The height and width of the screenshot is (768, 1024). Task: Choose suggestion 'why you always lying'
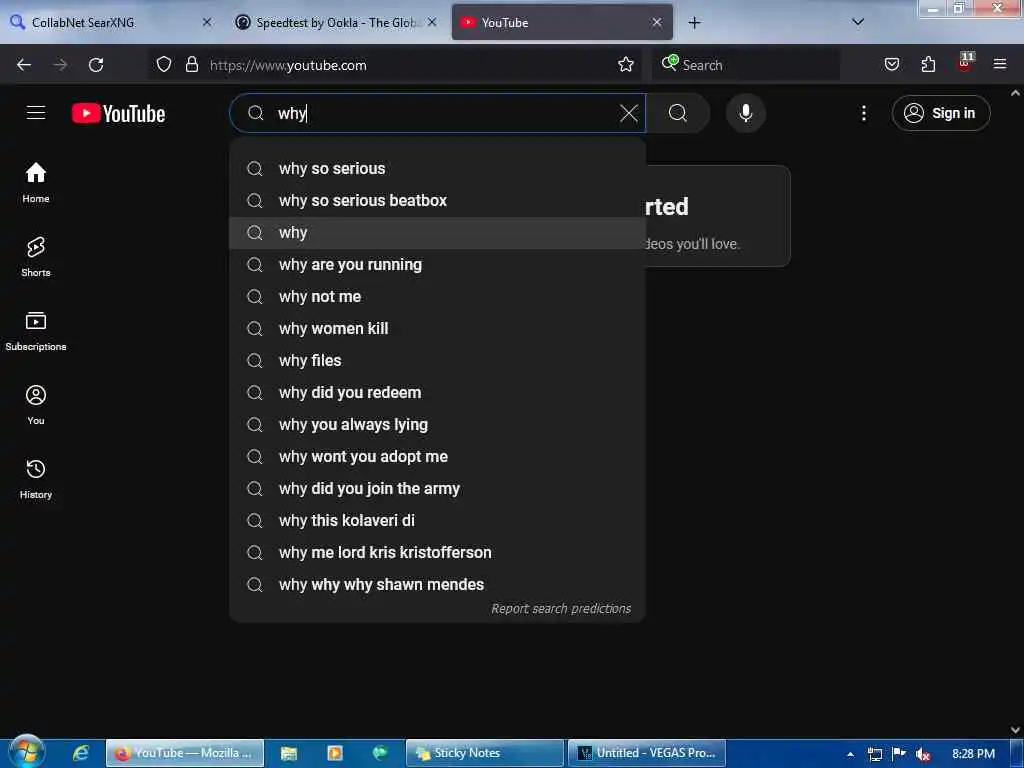tap(438, 424)
